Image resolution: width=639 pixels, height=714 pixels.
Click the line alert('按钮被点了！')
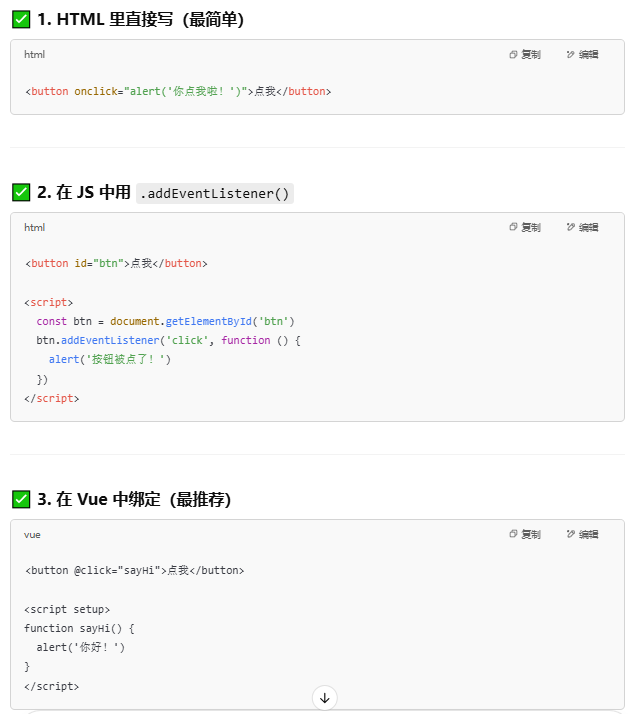click(110, 360)
